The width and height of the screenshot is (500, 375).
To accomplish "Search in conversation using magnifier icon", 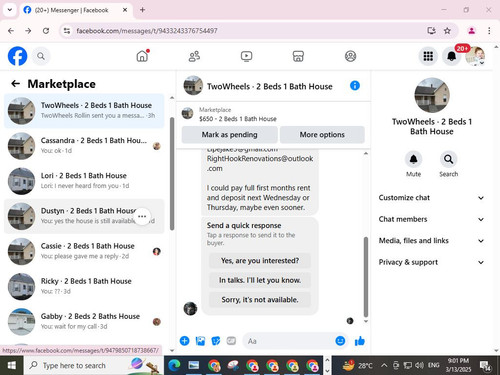I will [449, 159].
